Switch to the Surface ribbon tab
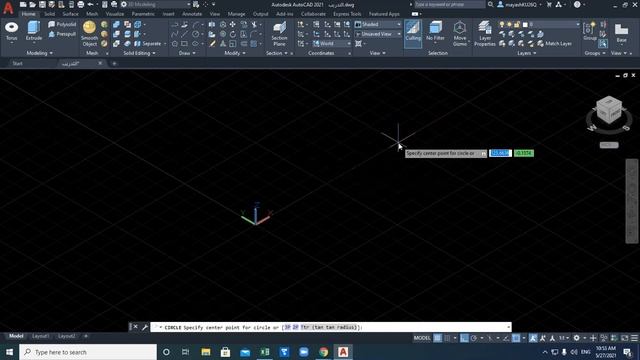Viewport: 640px width, 360px height. [x=71, y=14]
